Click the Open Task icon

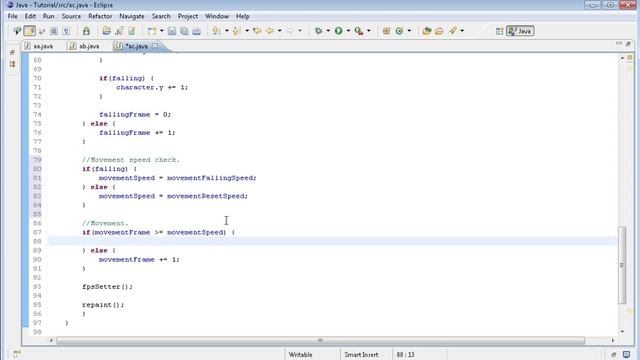tap(439, 31)
